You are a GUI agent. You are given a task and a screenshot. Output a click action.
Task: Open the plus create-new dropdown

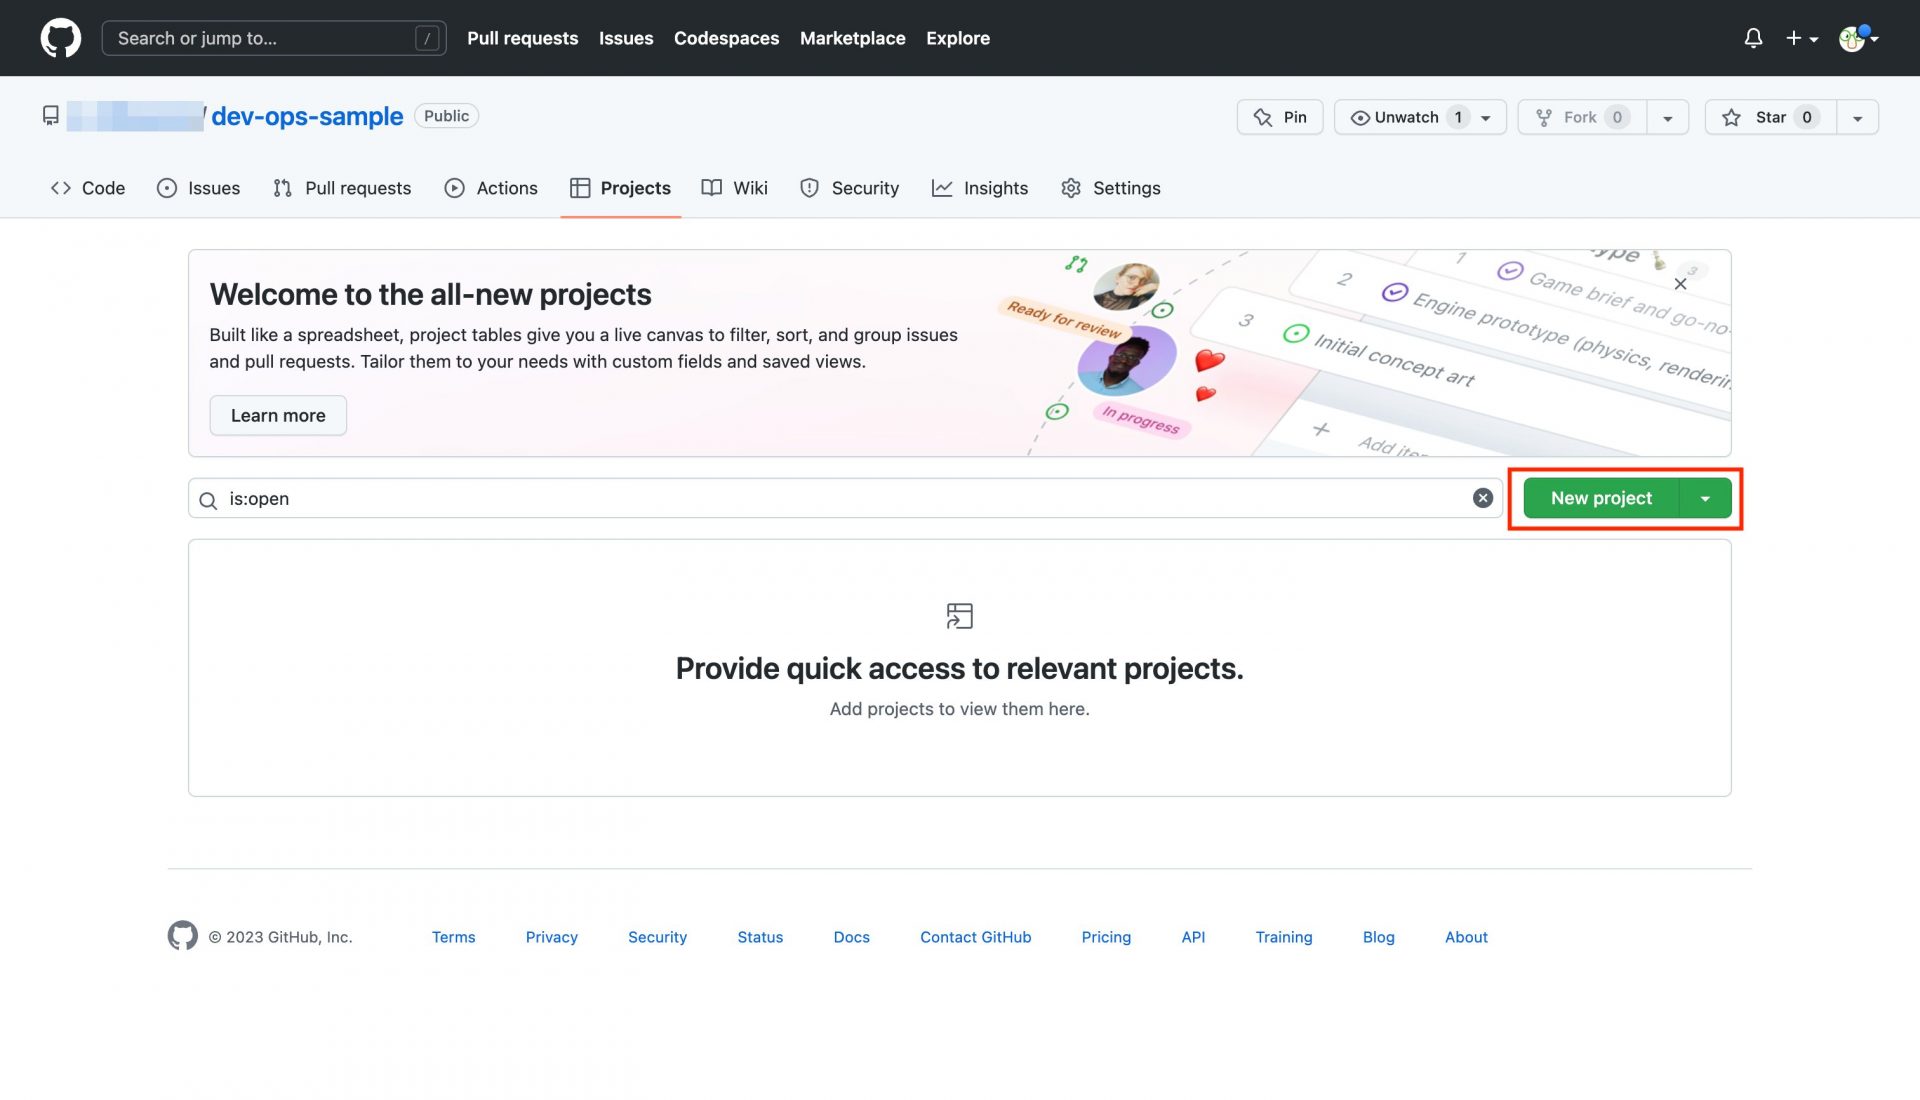coord(1801,38)
